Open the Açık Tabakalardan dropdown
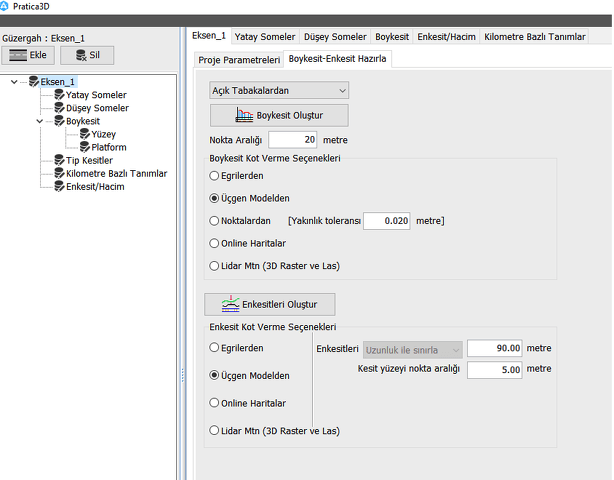The width and height of the screenshot is (614, 480). (x=279, y=91)
